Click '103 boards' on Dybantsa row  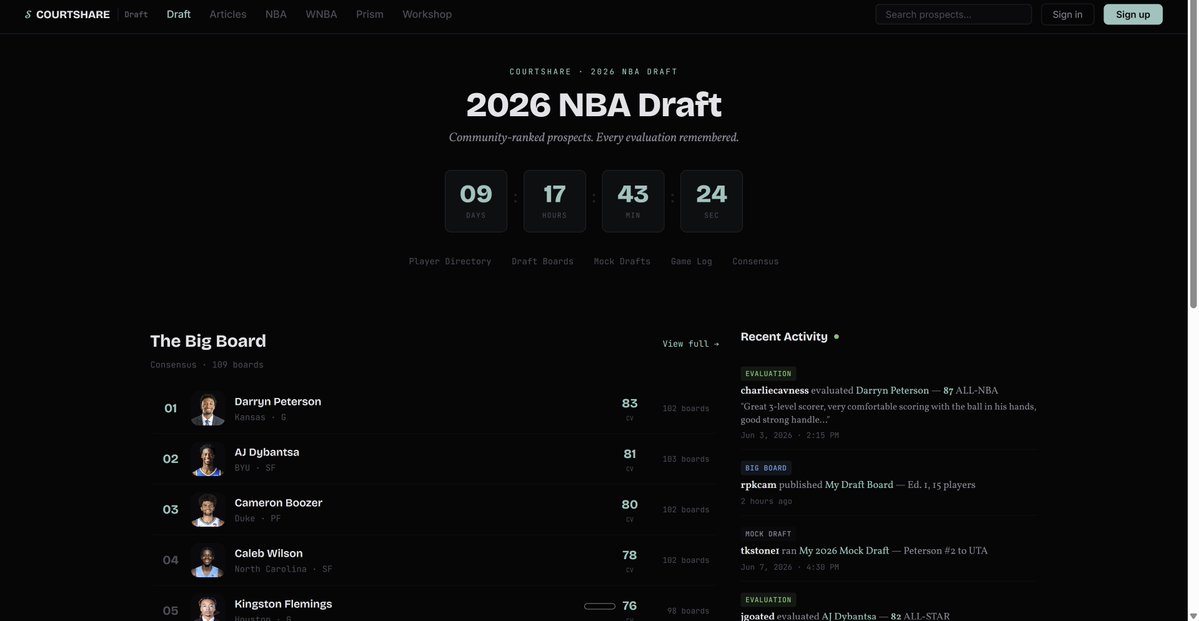[685, 459]
